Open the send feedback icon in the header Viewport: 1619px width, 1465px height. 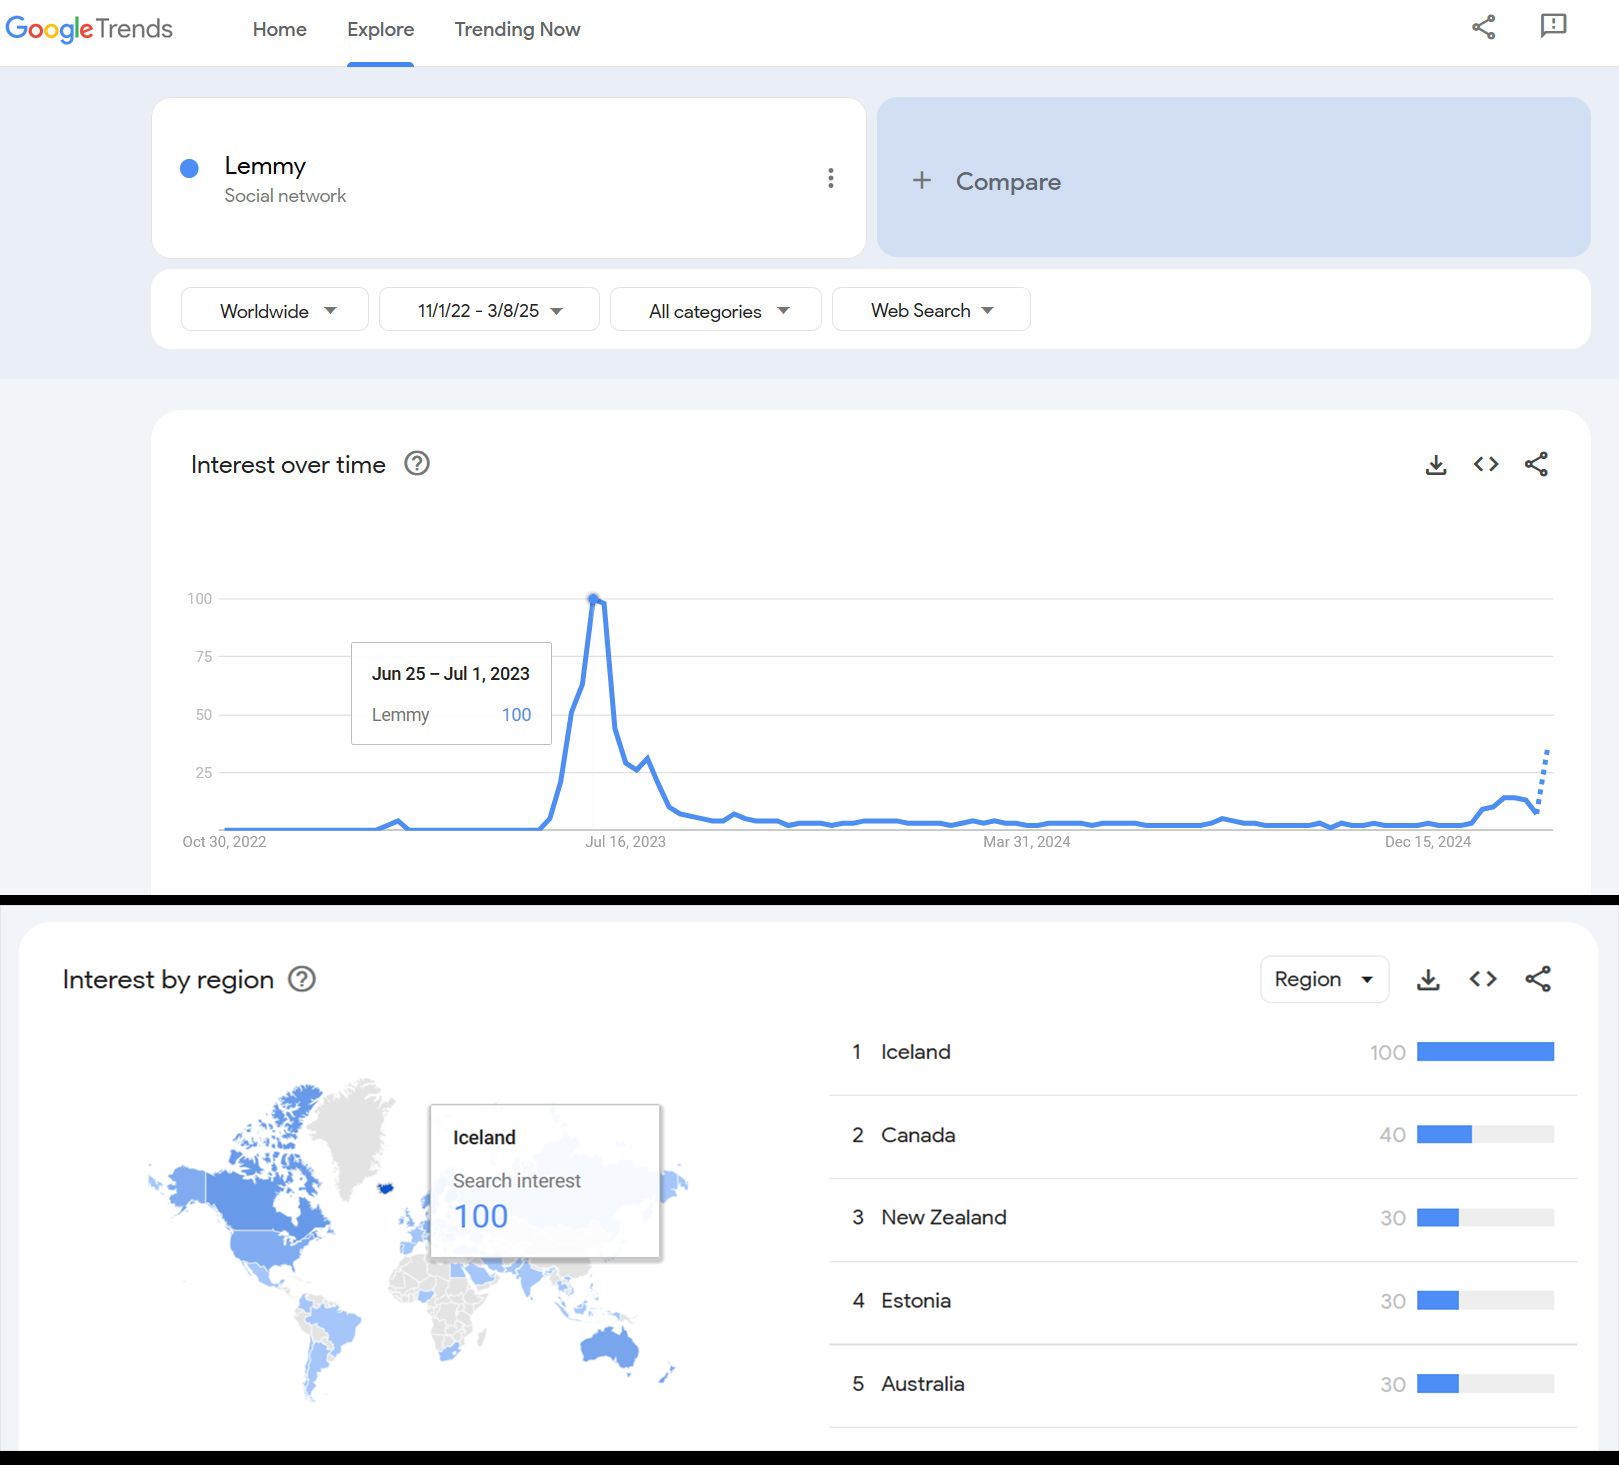[x=1553, y=26]
